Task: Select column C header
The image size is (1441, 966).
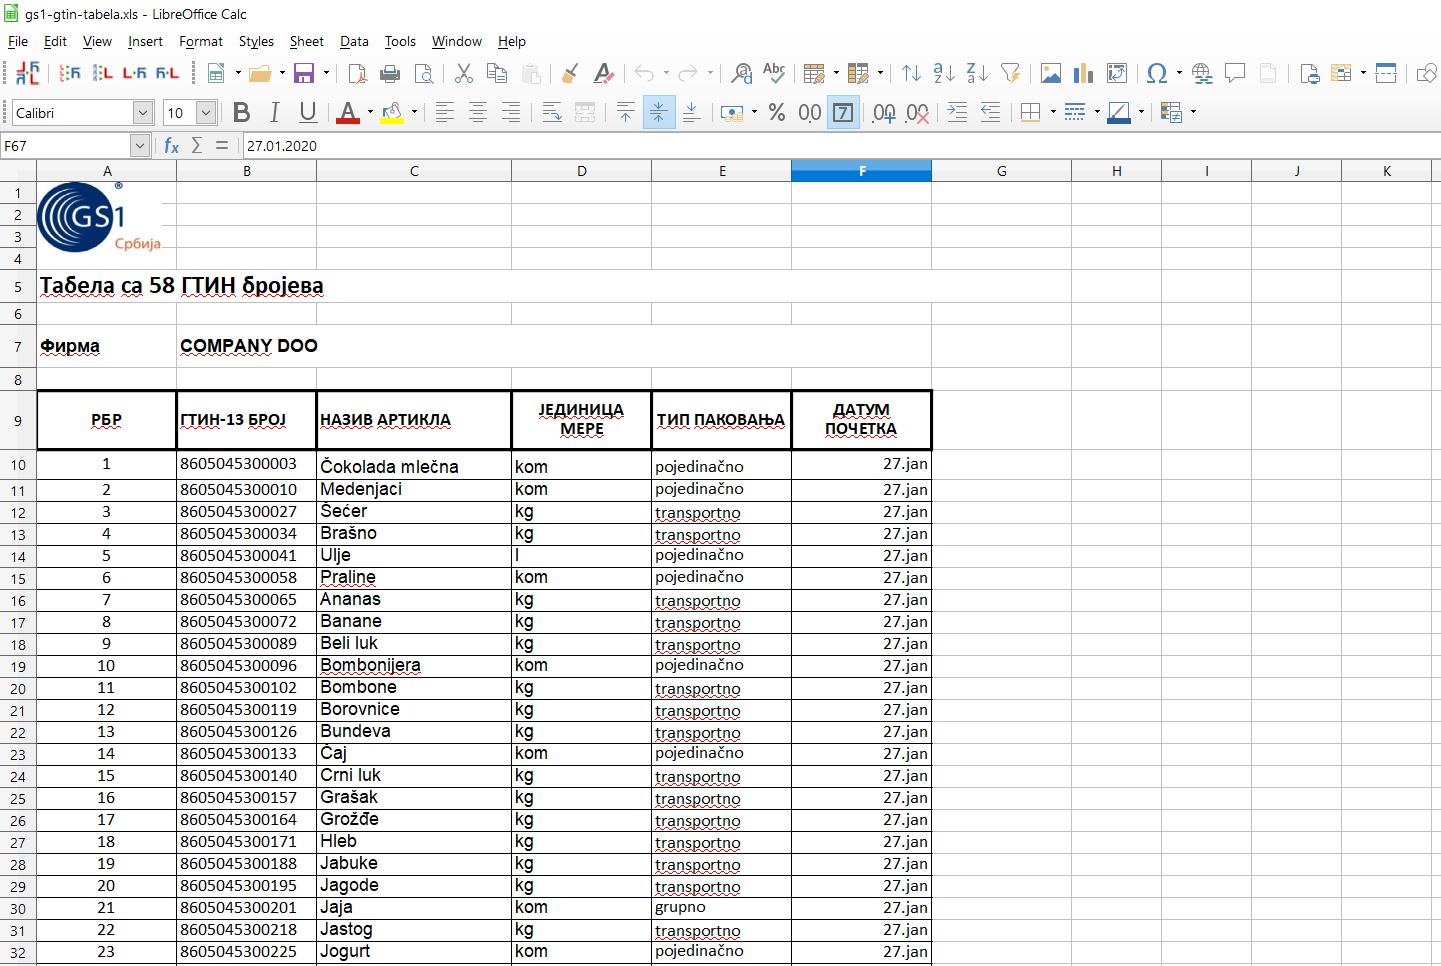Action: click(x=414, y=171)
